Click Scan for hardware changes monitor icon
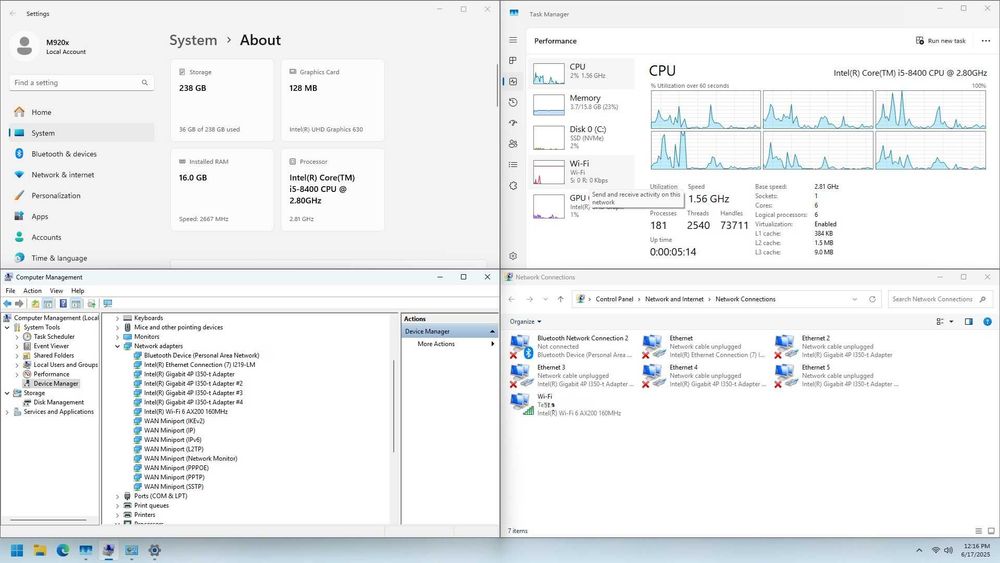Image resolution: width=1000 pixels, height=563 pixels. pos(107,303)
